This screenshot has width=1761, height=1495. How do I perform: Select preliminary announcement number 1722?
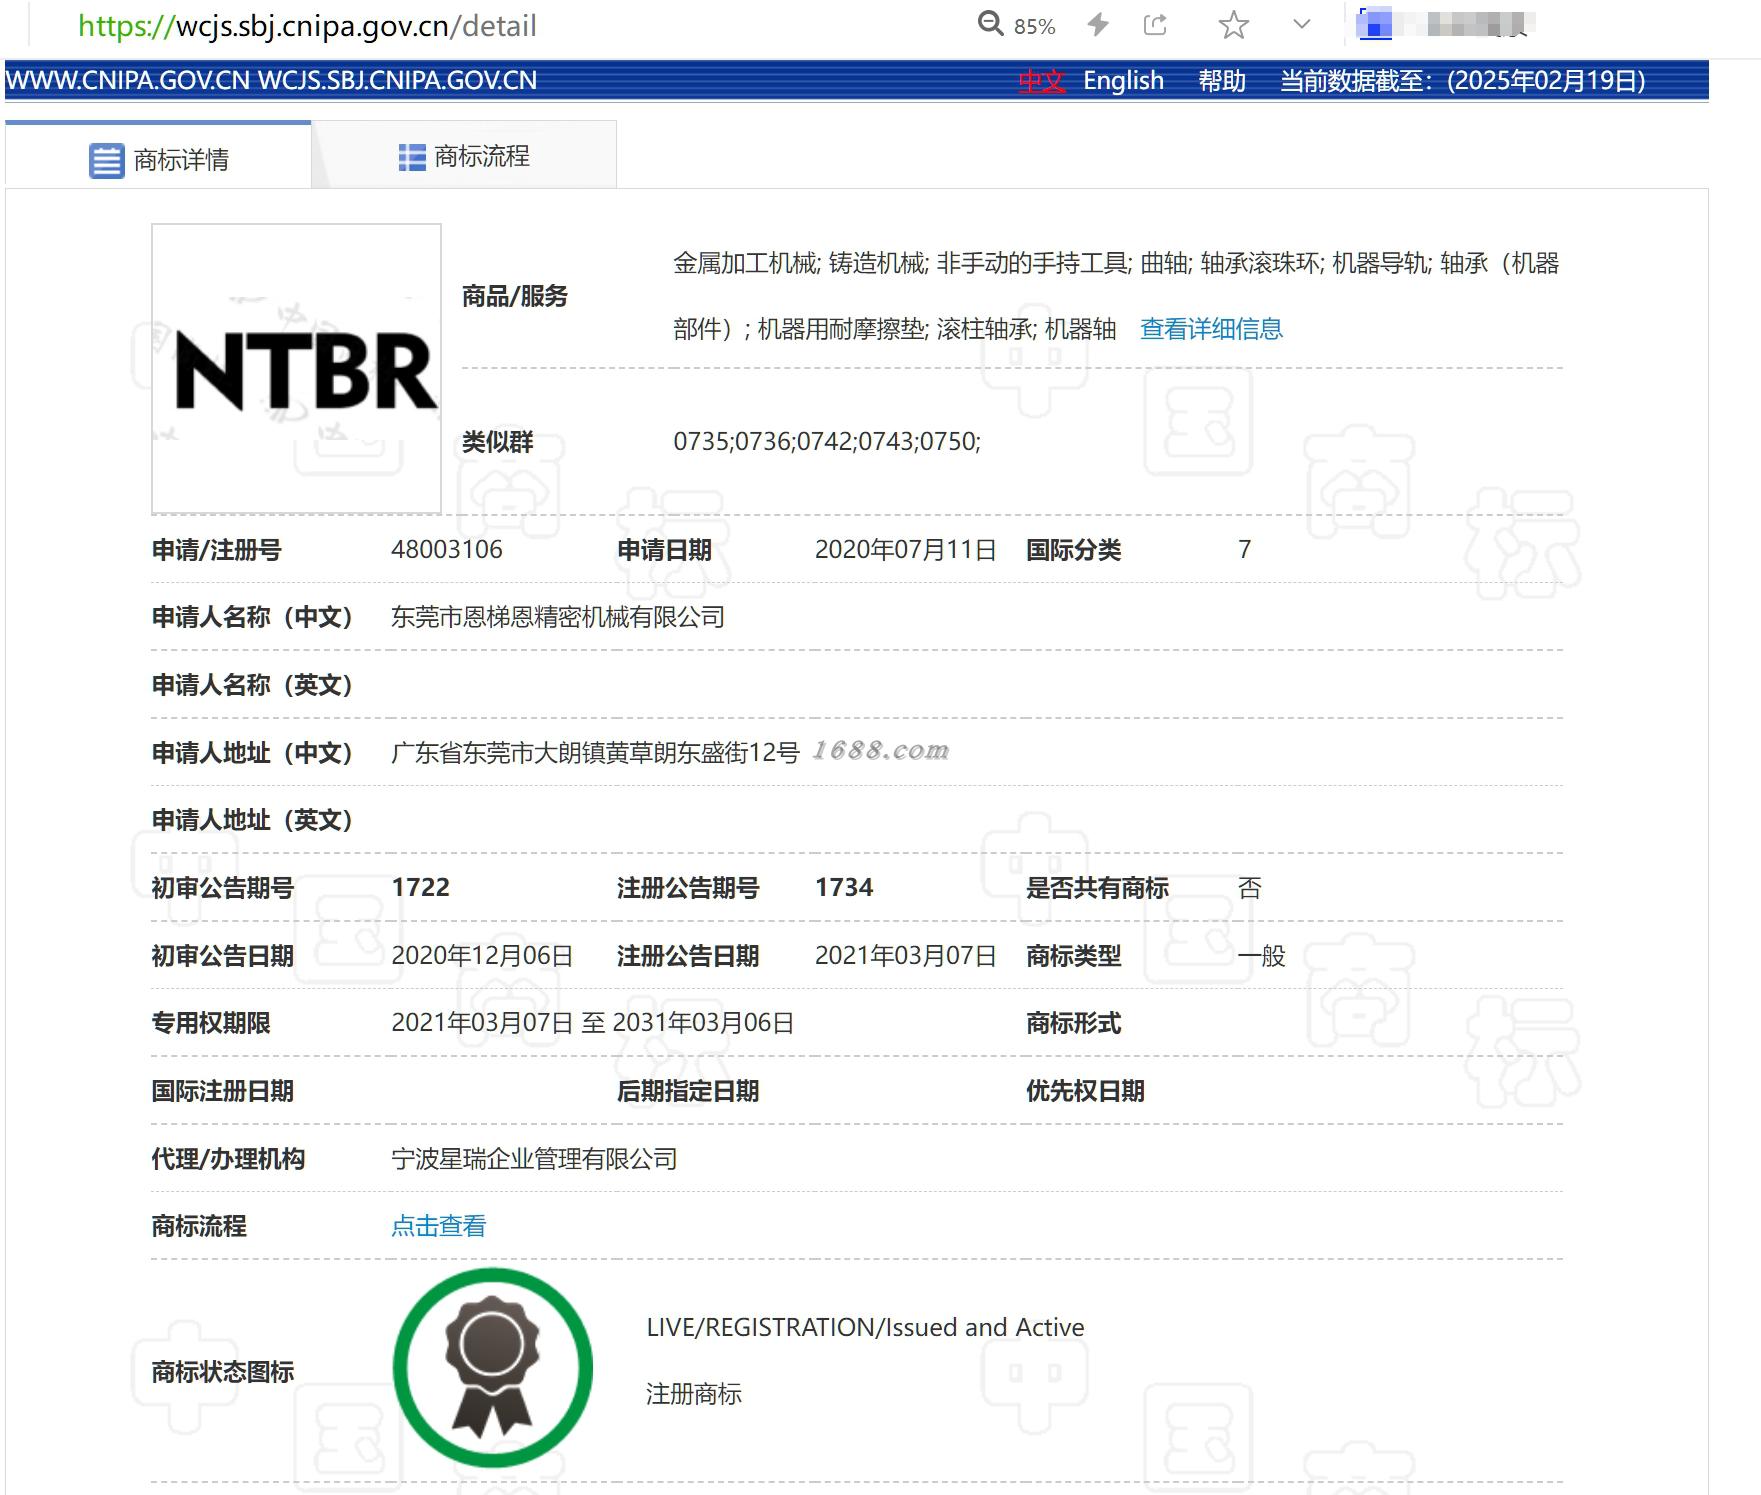(421, 887)
